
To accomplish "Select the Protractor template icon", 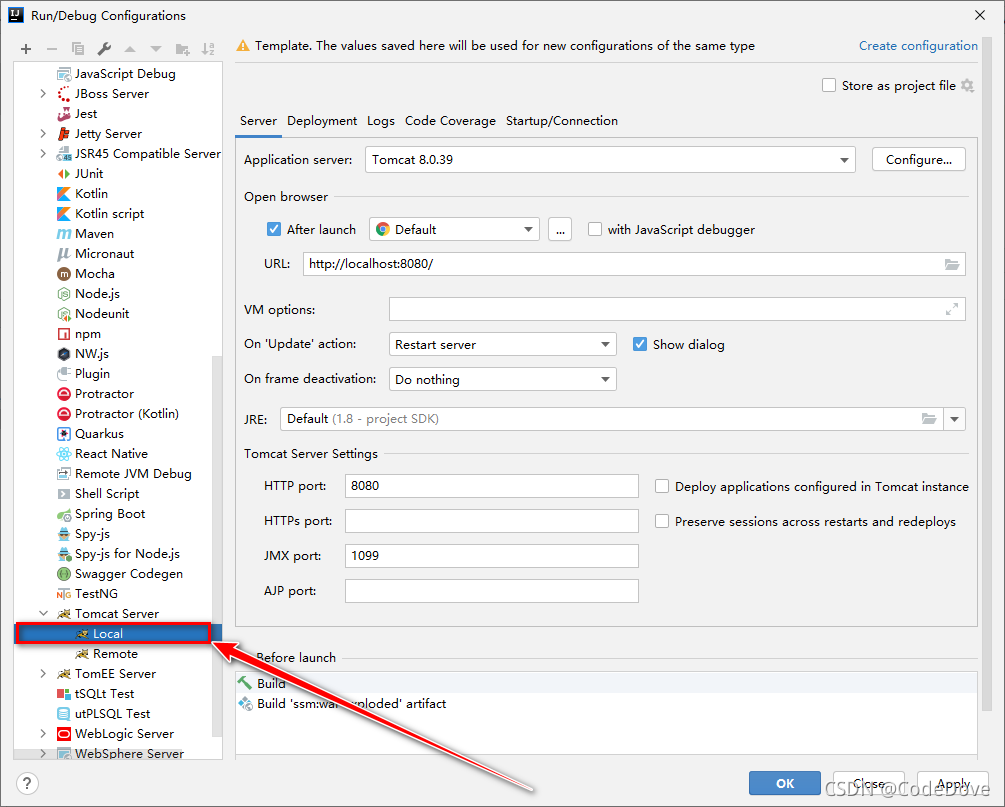I will pos(63,394).
